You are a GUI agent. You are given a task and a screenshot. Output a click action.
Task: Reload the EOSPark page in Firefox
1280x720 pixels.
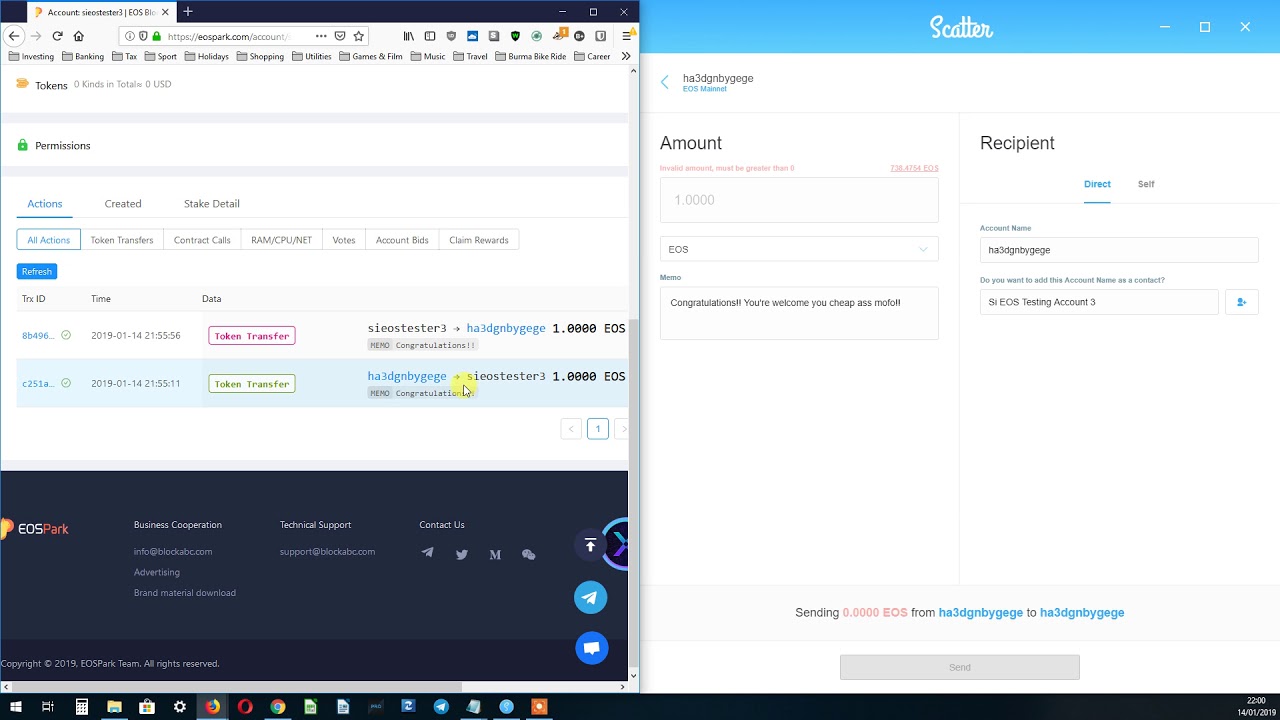(57, 36)
